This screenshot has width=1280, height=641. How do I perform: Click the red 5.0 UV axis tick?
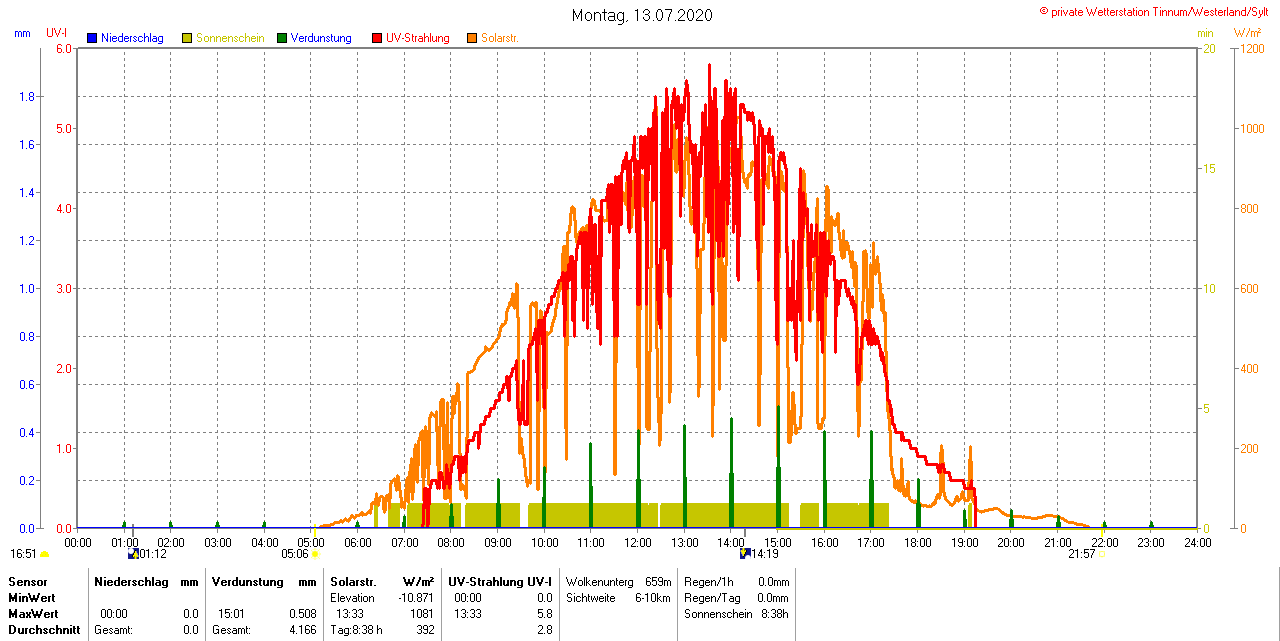(64, 129)
